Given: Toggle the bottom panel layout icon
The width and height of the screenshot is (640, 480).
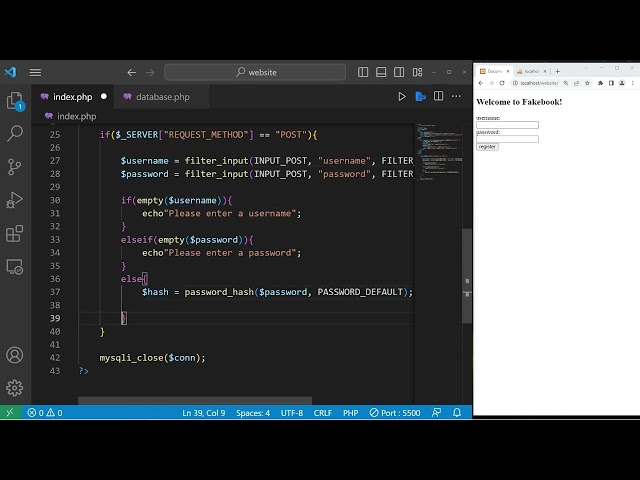Looking at the screenshot, I should tap(381, 72).
